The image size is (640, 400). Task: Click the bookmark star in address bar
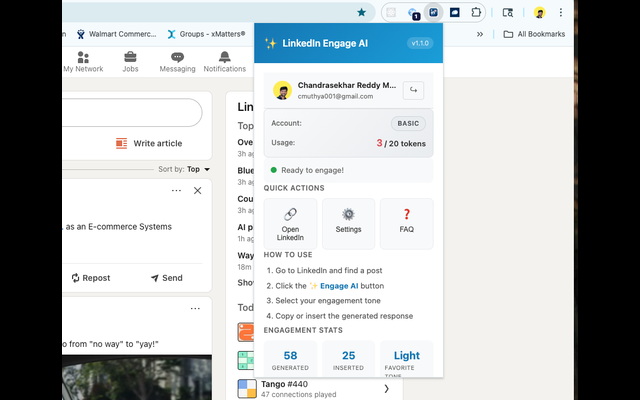(x=361, y=13)
